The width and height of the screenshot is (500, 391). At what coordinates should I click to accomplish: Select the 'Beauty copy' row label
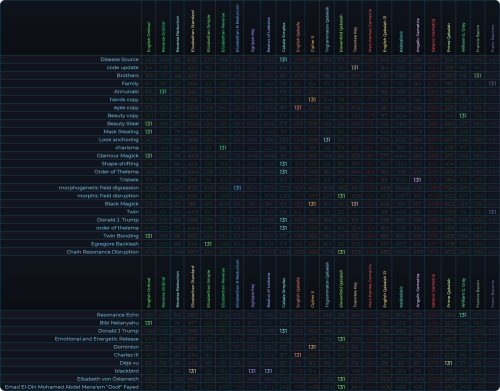pos(123,116)
